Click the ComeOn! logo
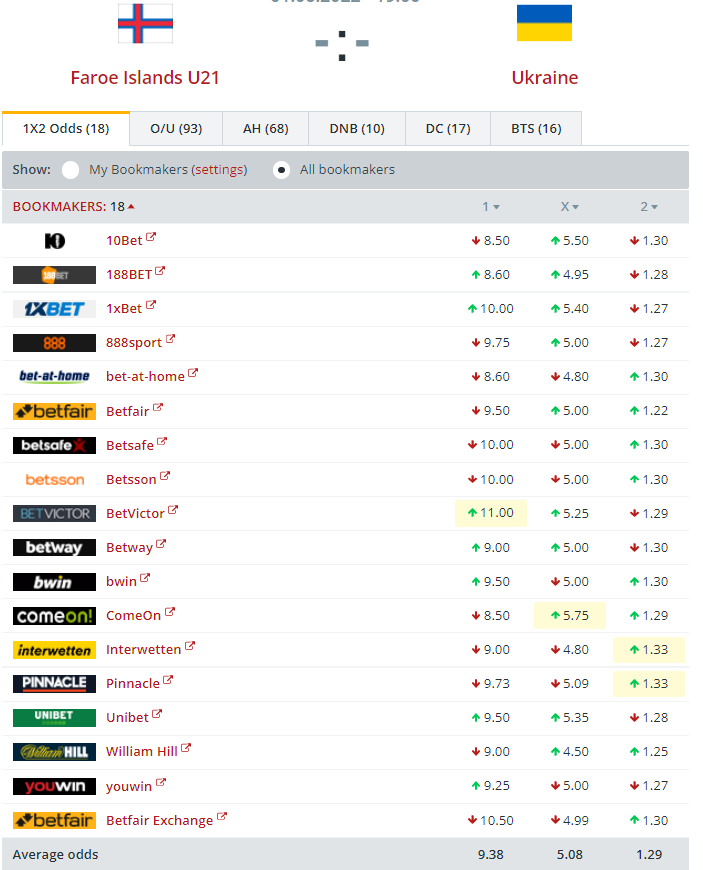 click(x=54, y=616)
